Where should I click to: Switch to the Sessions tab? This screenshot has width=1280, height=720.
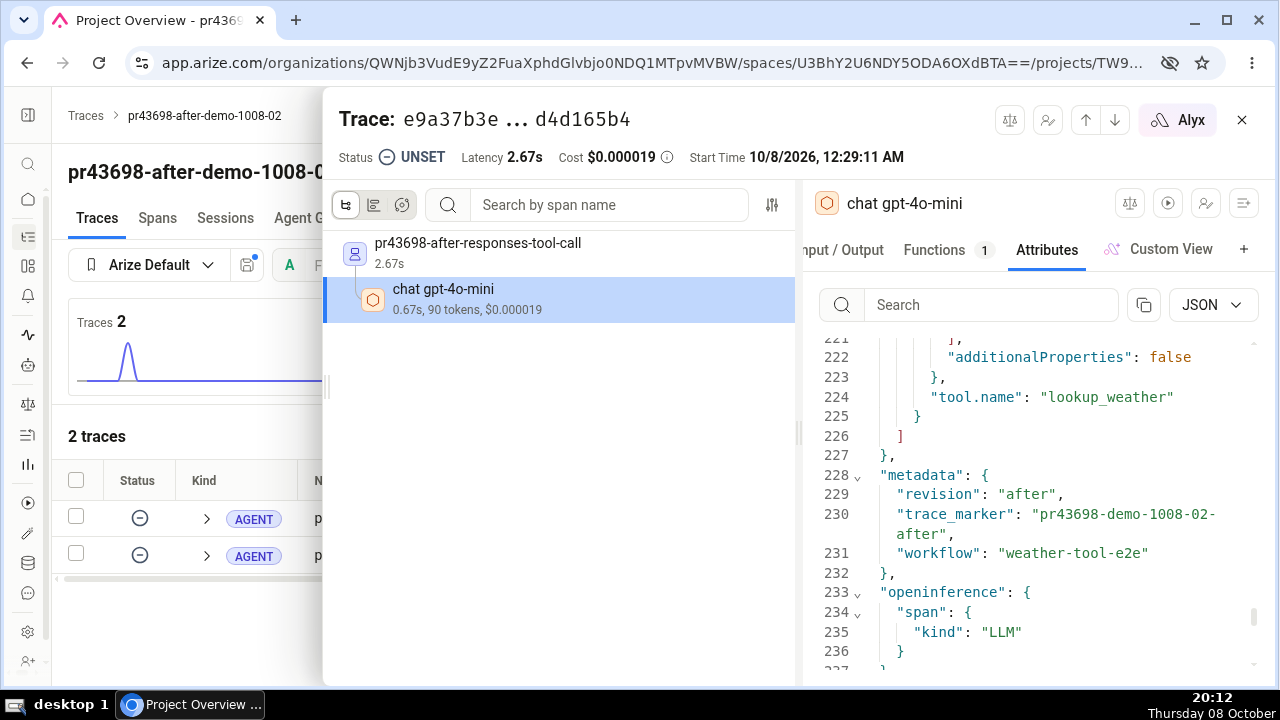[x=225, y=218]
